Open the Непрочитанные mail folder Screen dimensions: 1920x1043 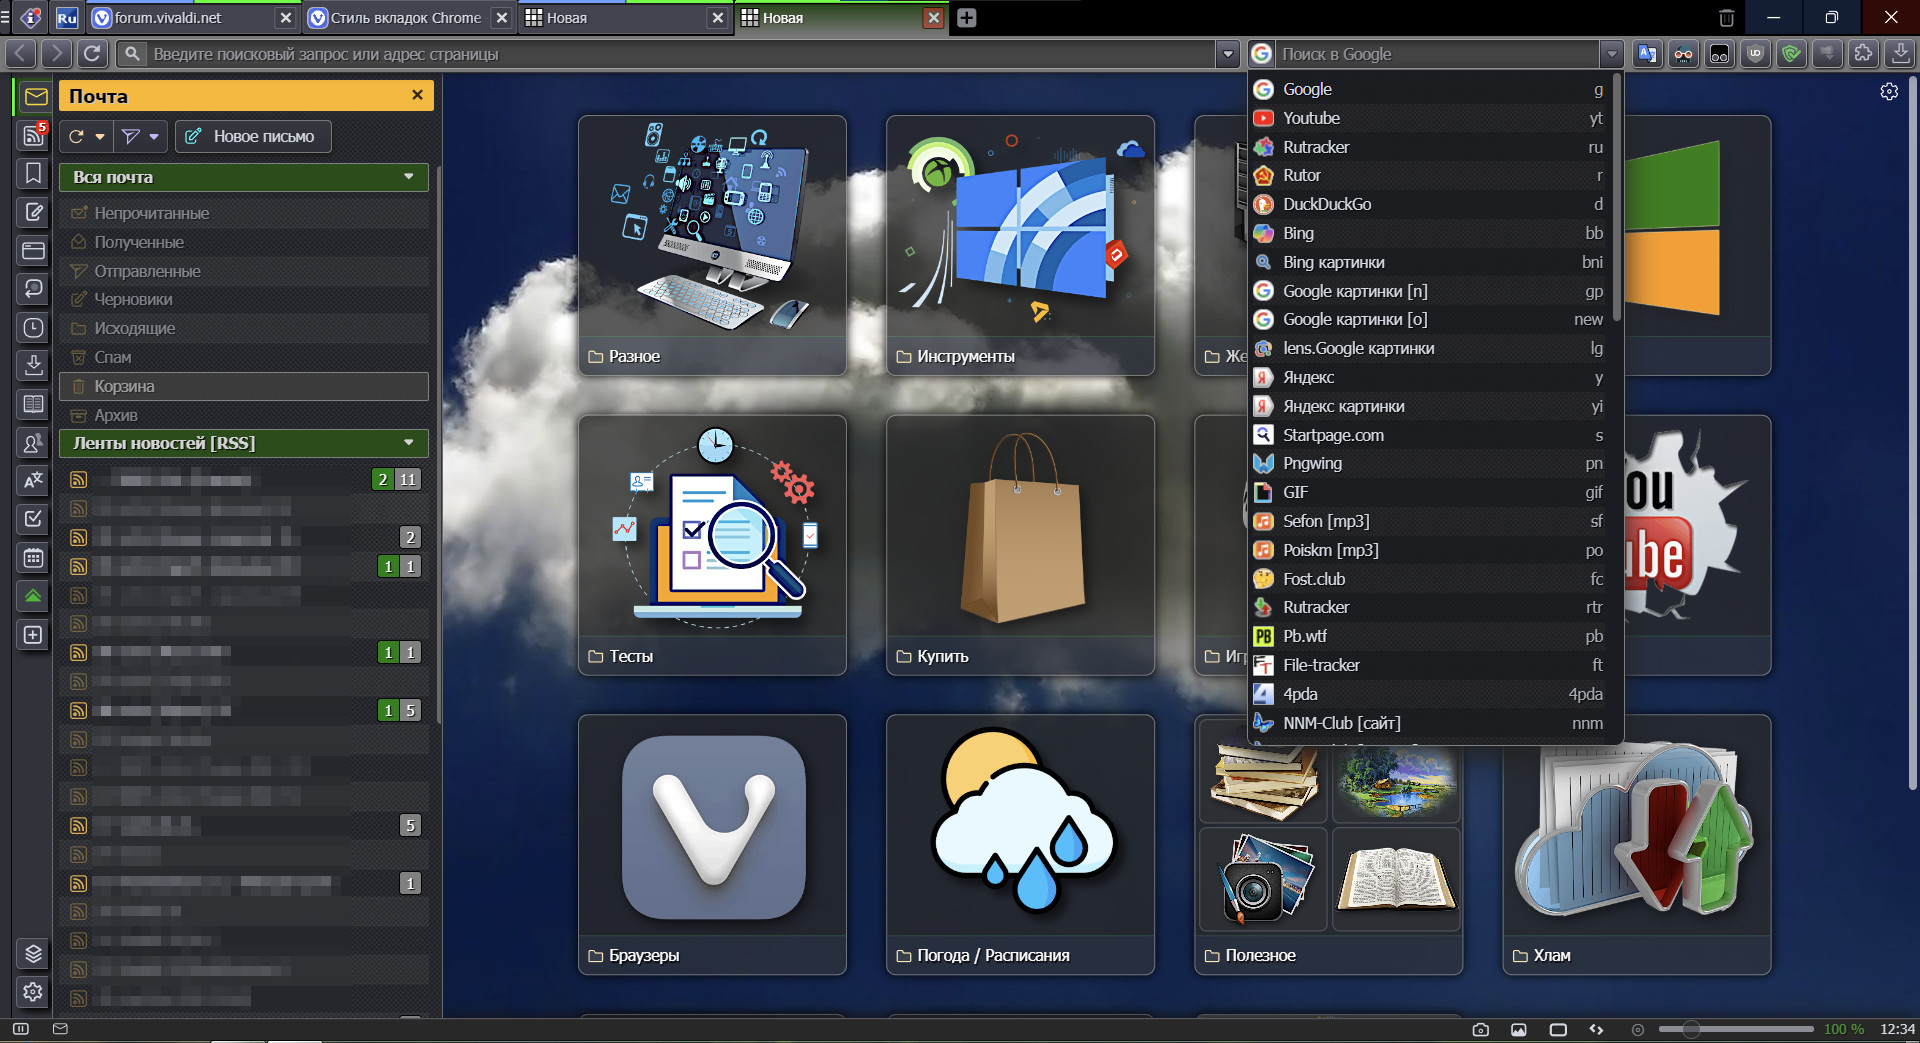244,213
